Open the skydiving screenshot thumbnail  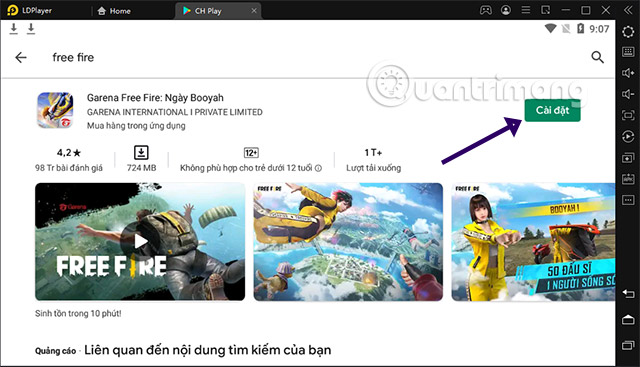348,242
